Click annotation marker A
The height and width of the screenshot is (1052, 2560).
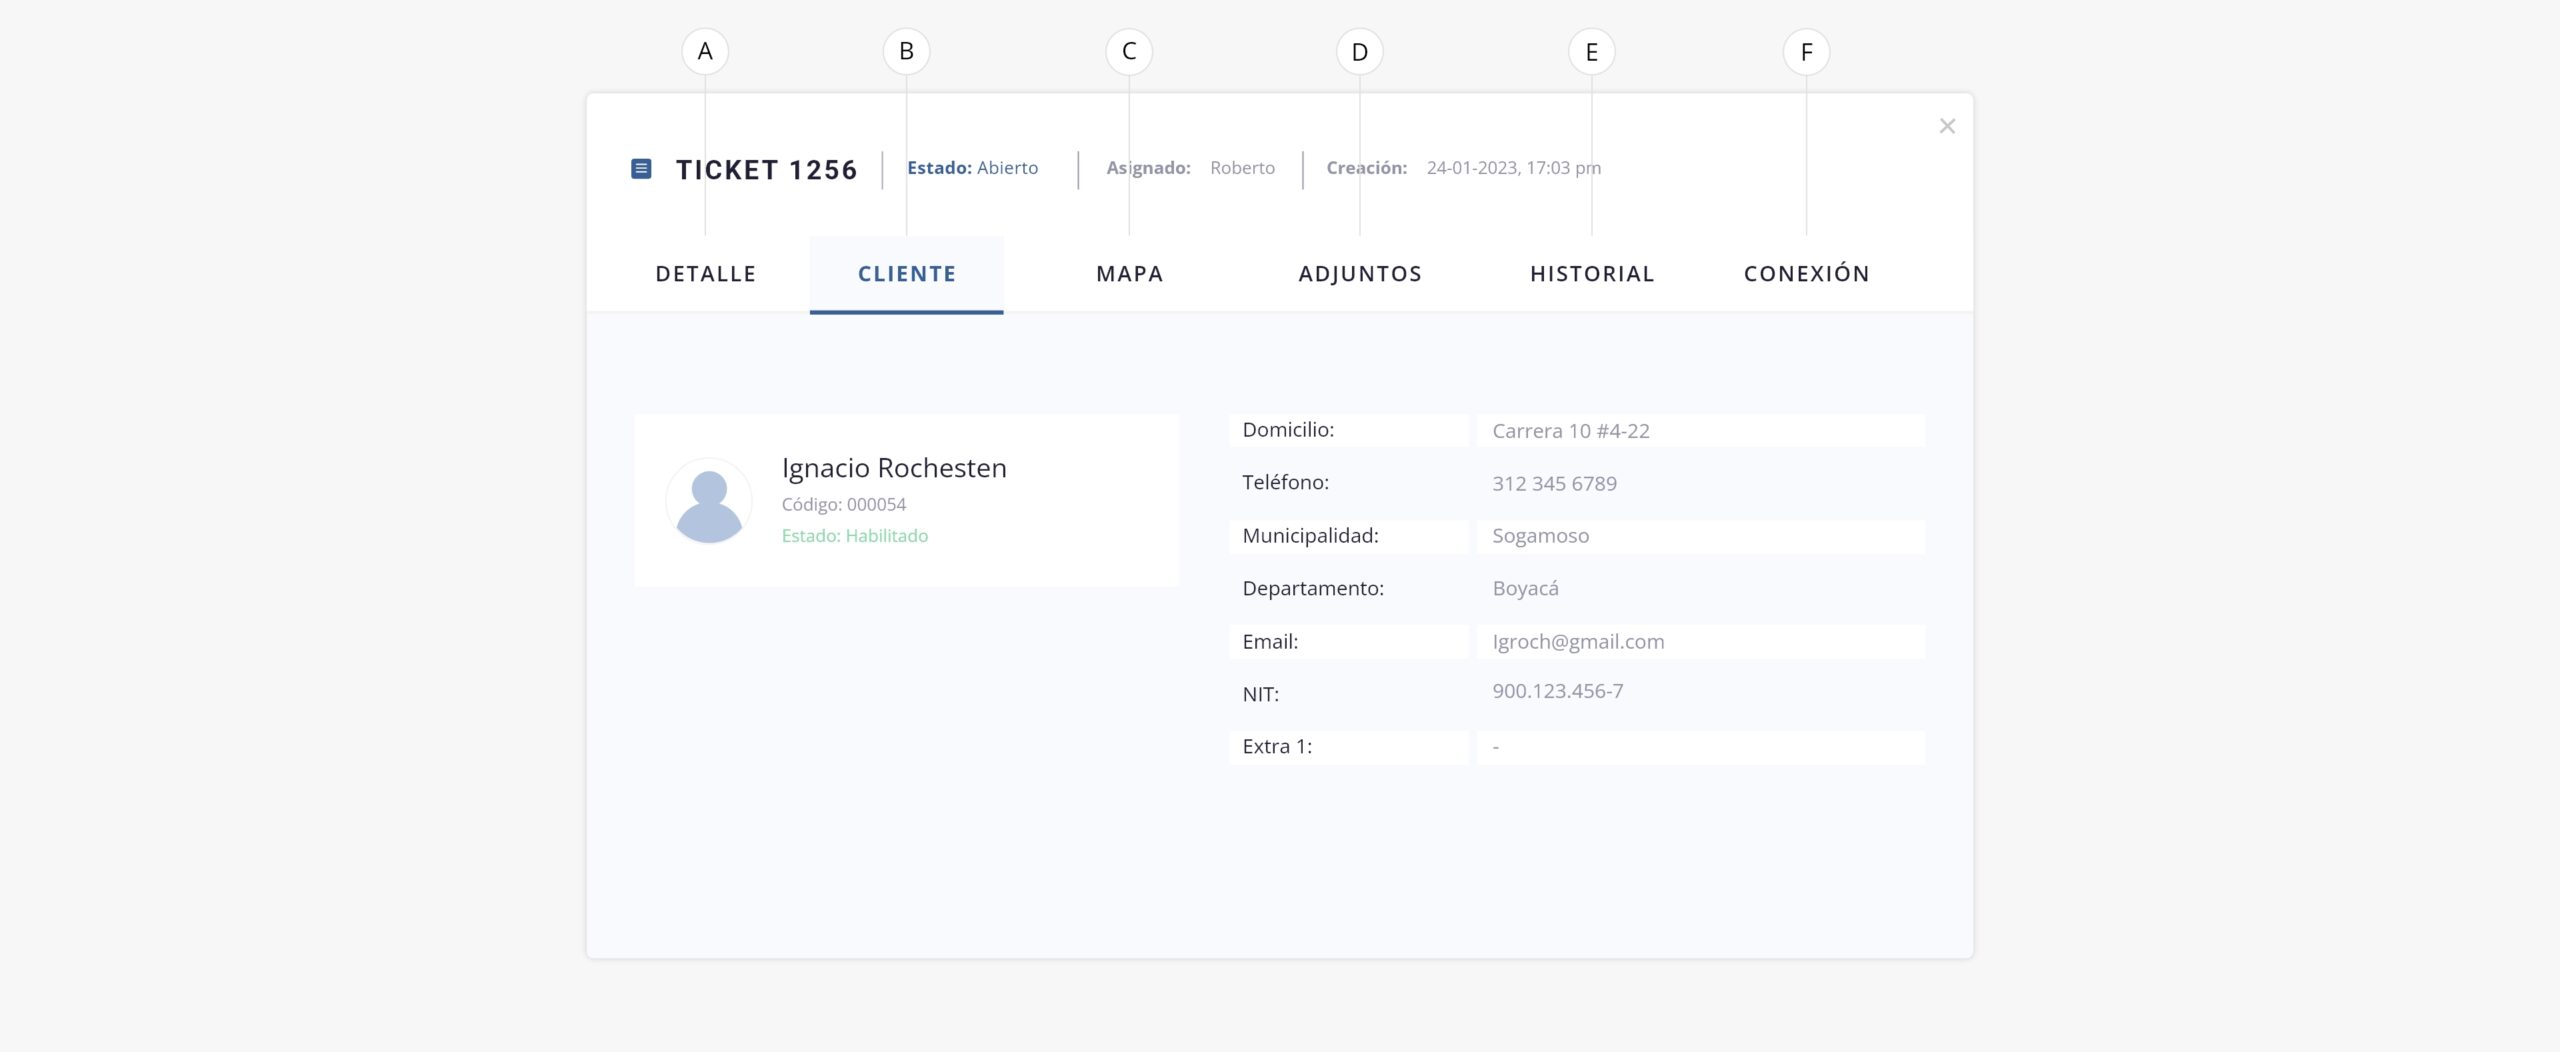[x=705, y=52]
